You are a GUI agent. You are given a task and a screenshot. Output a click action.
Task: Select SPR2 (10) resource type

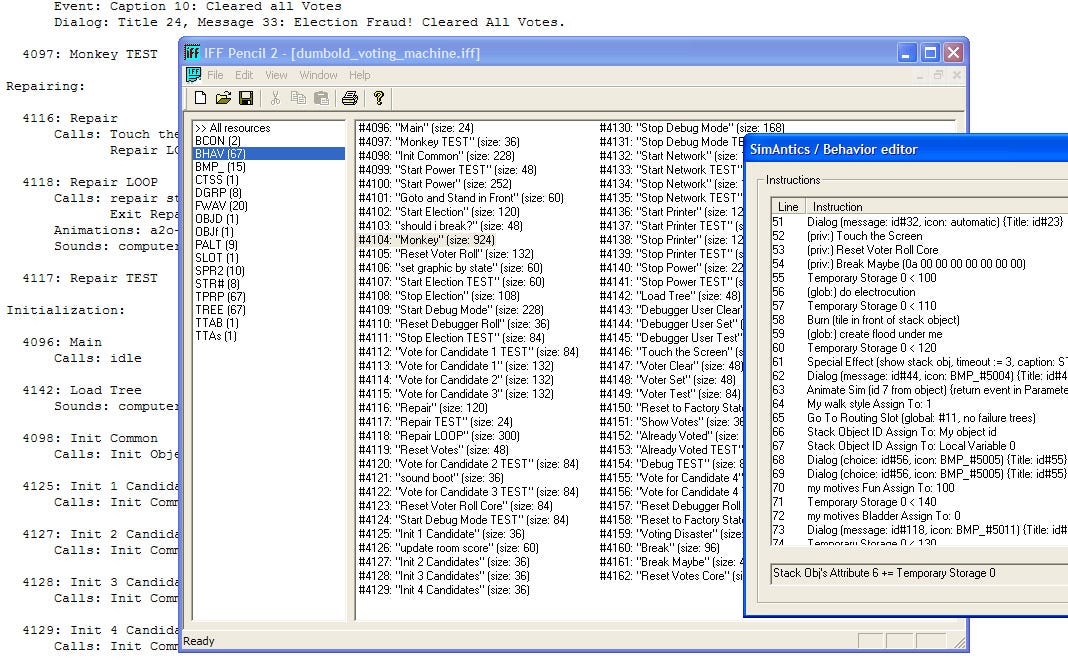coord(220,270)
